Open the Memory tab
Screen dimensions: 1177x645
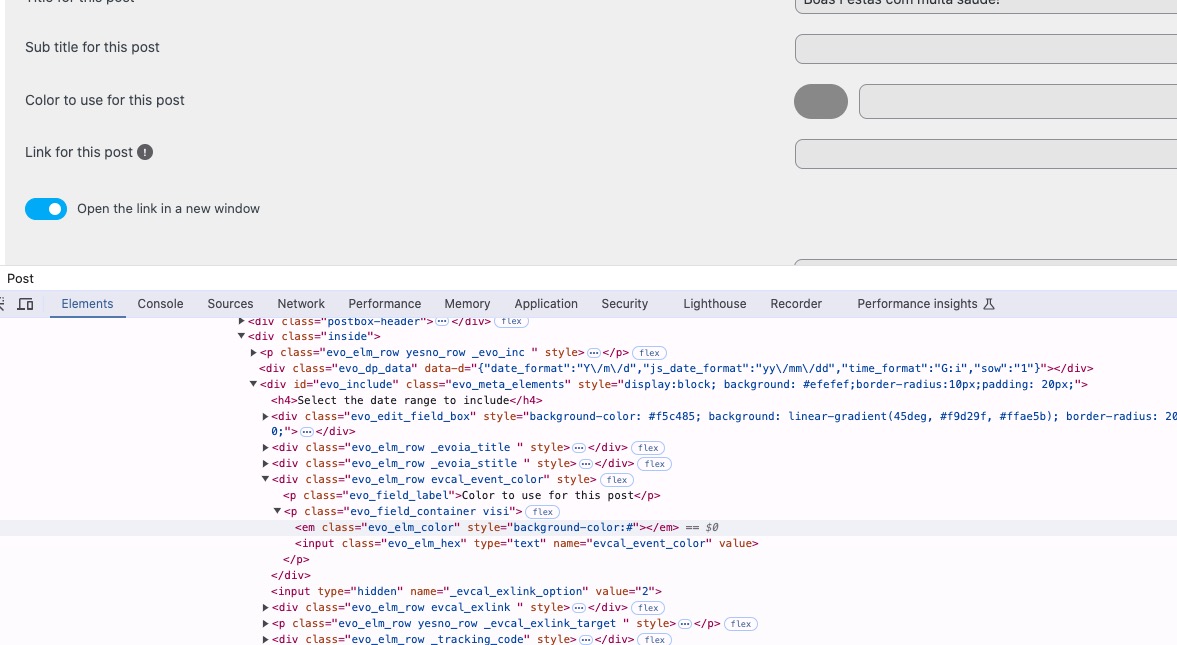coord(467,304)
